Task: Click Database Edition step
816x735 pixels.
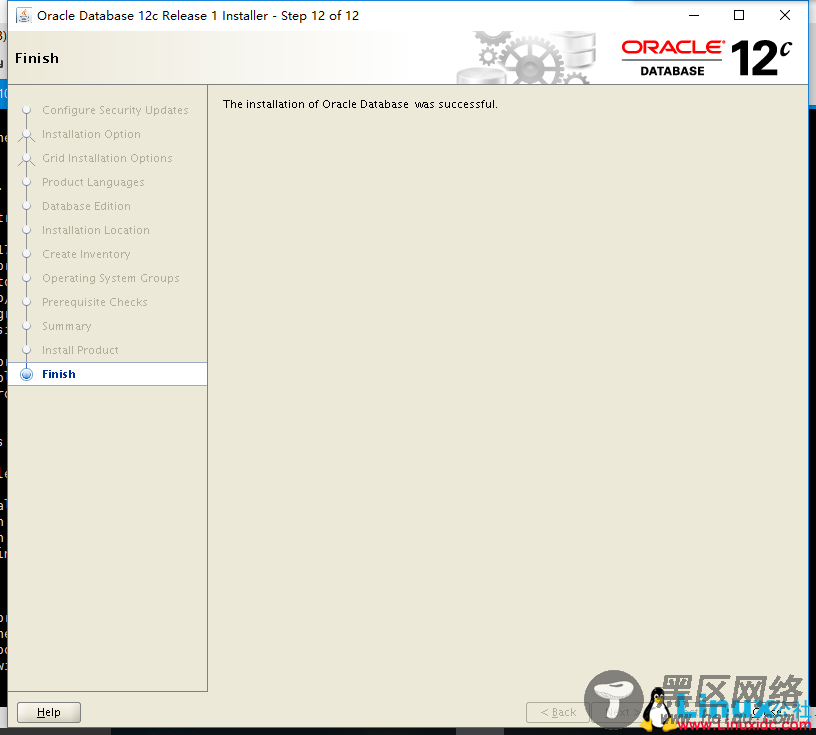Action: [x=86, y=206]
